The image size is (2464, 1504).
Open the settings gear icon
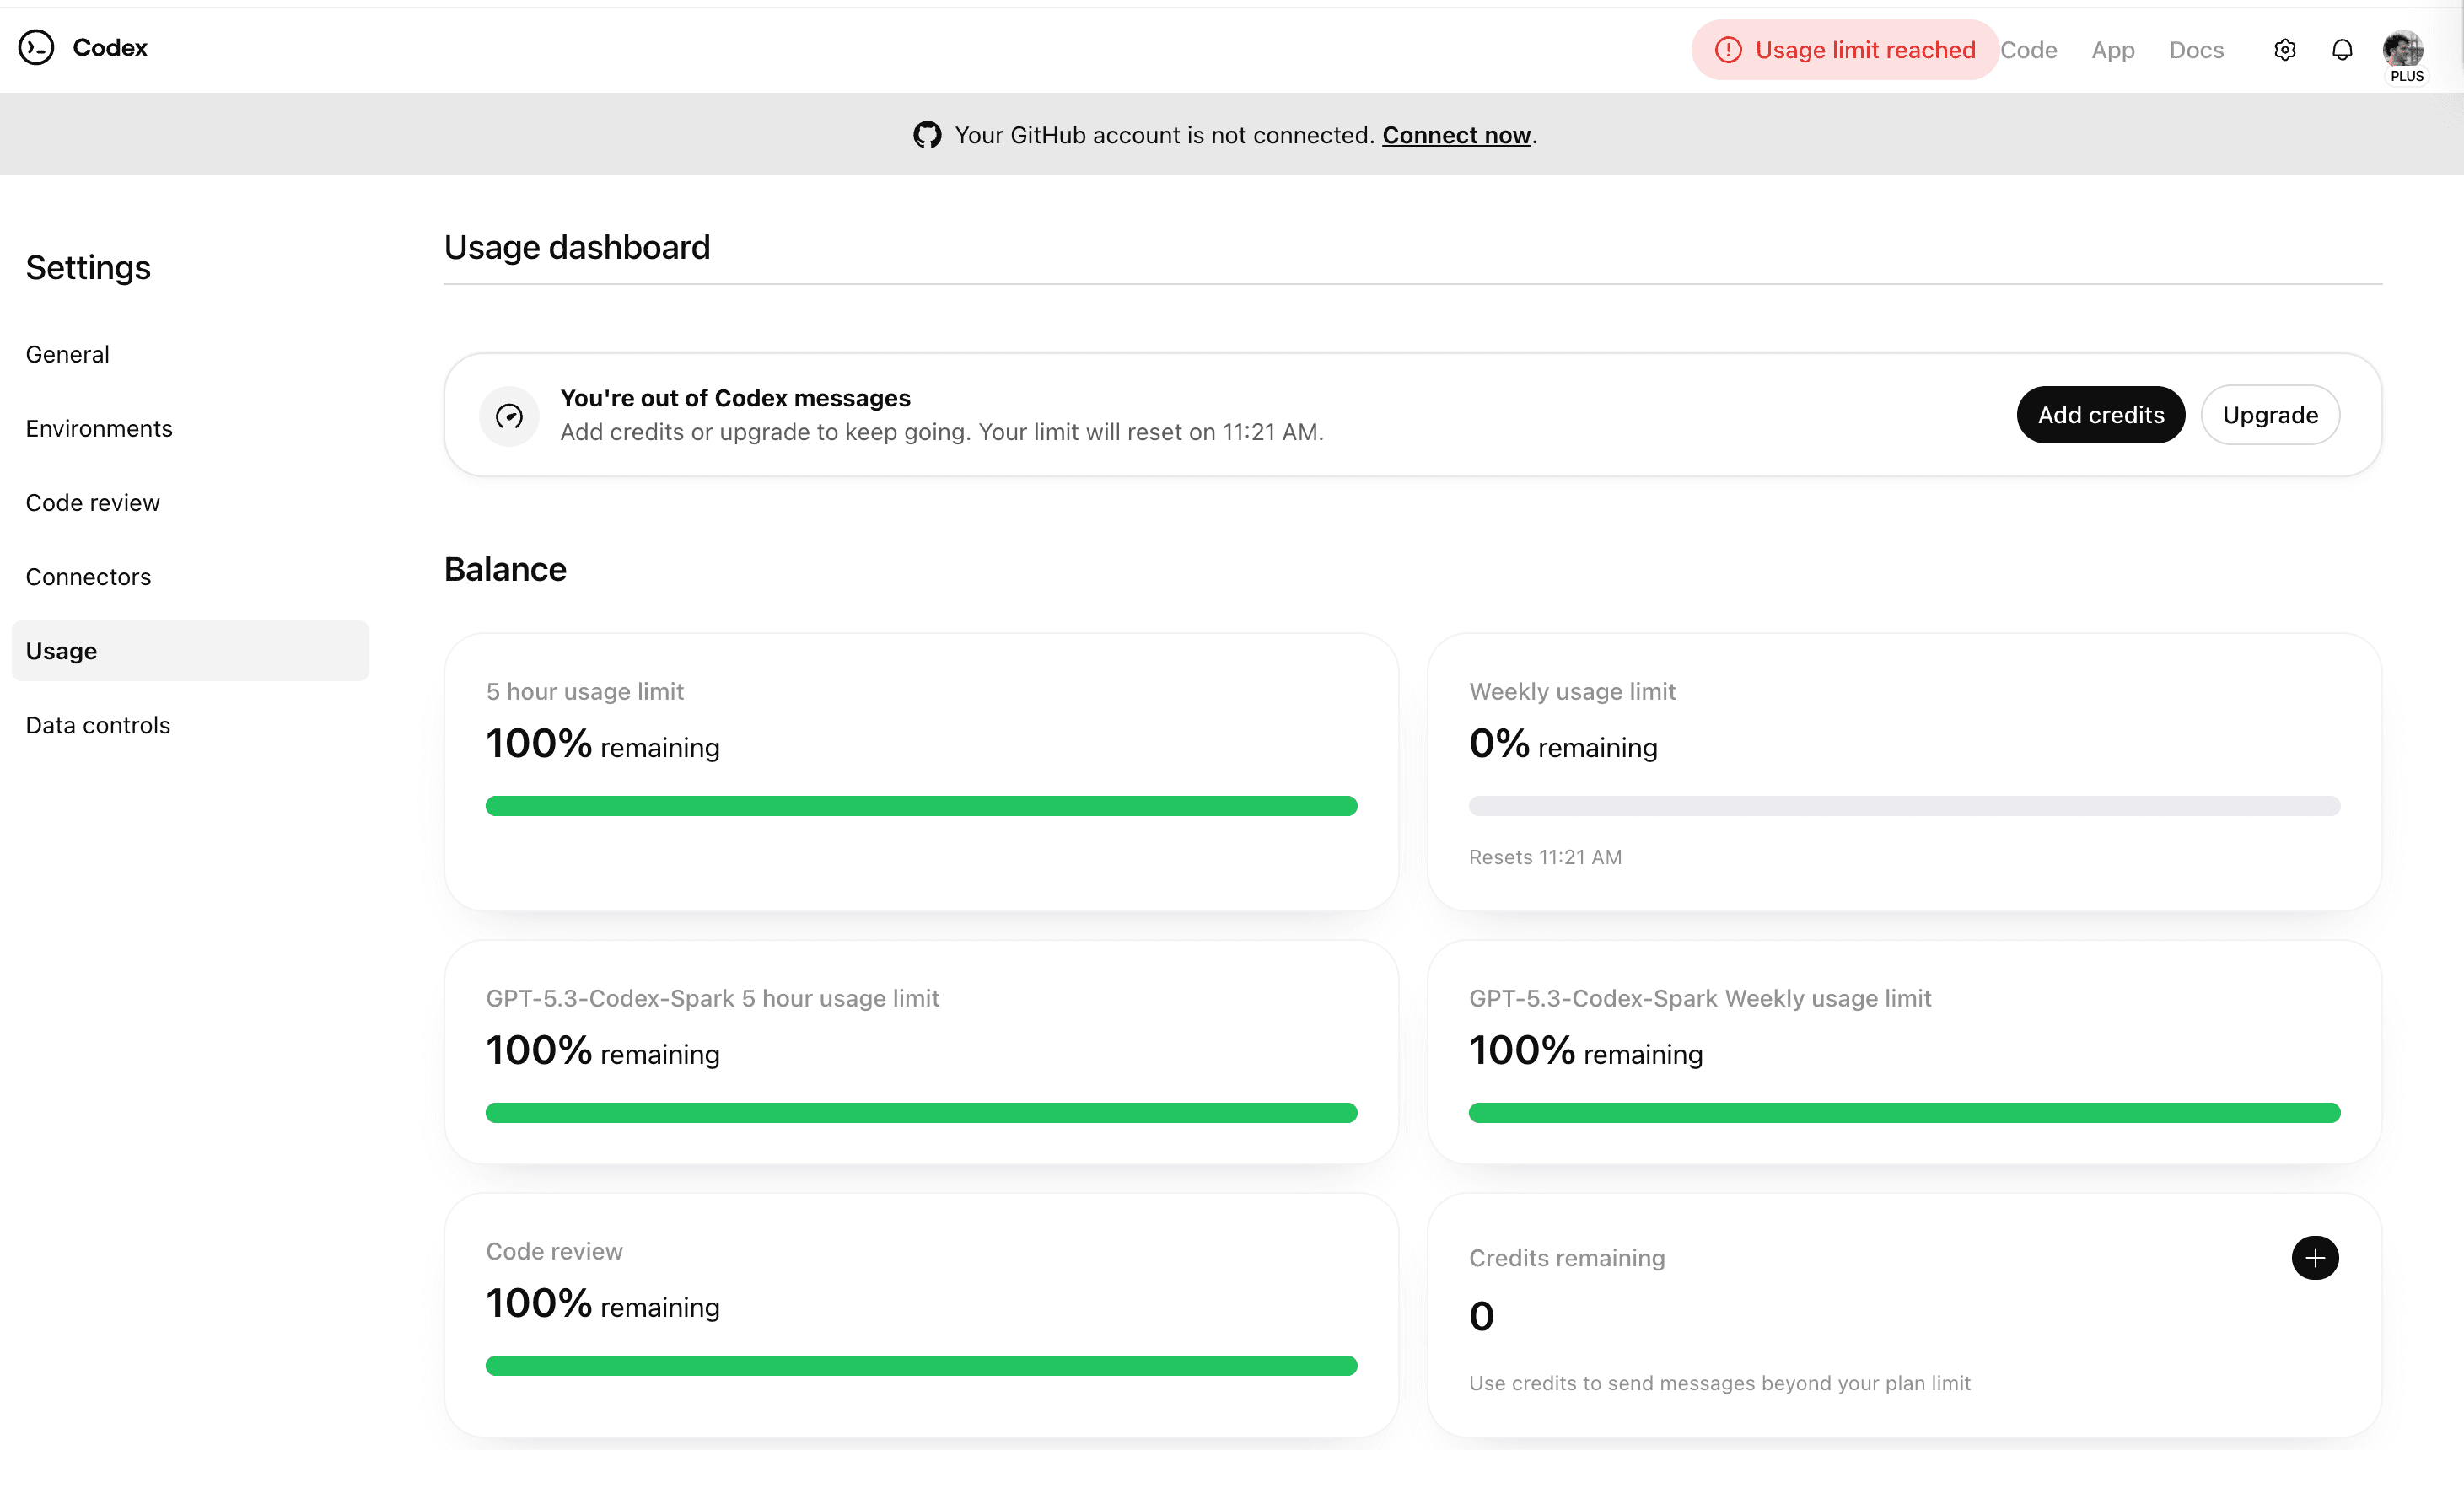pyautogui.click(x=2284, y=49)
